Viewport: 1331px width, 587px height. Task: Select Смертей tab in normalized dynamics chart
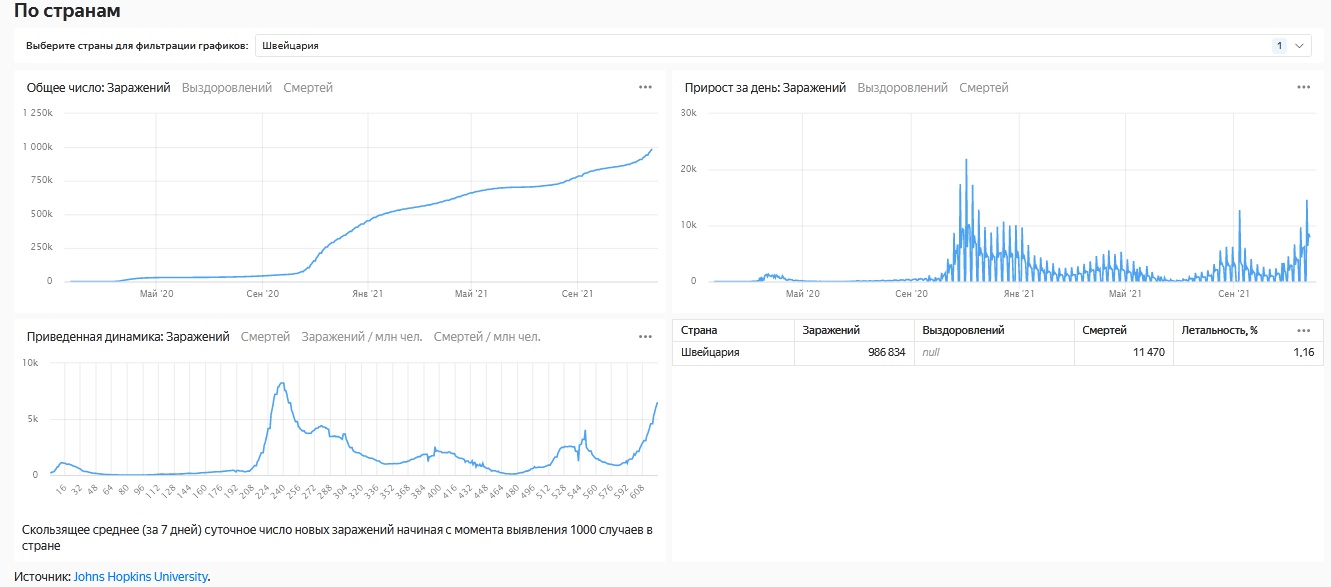coord(265,337)
